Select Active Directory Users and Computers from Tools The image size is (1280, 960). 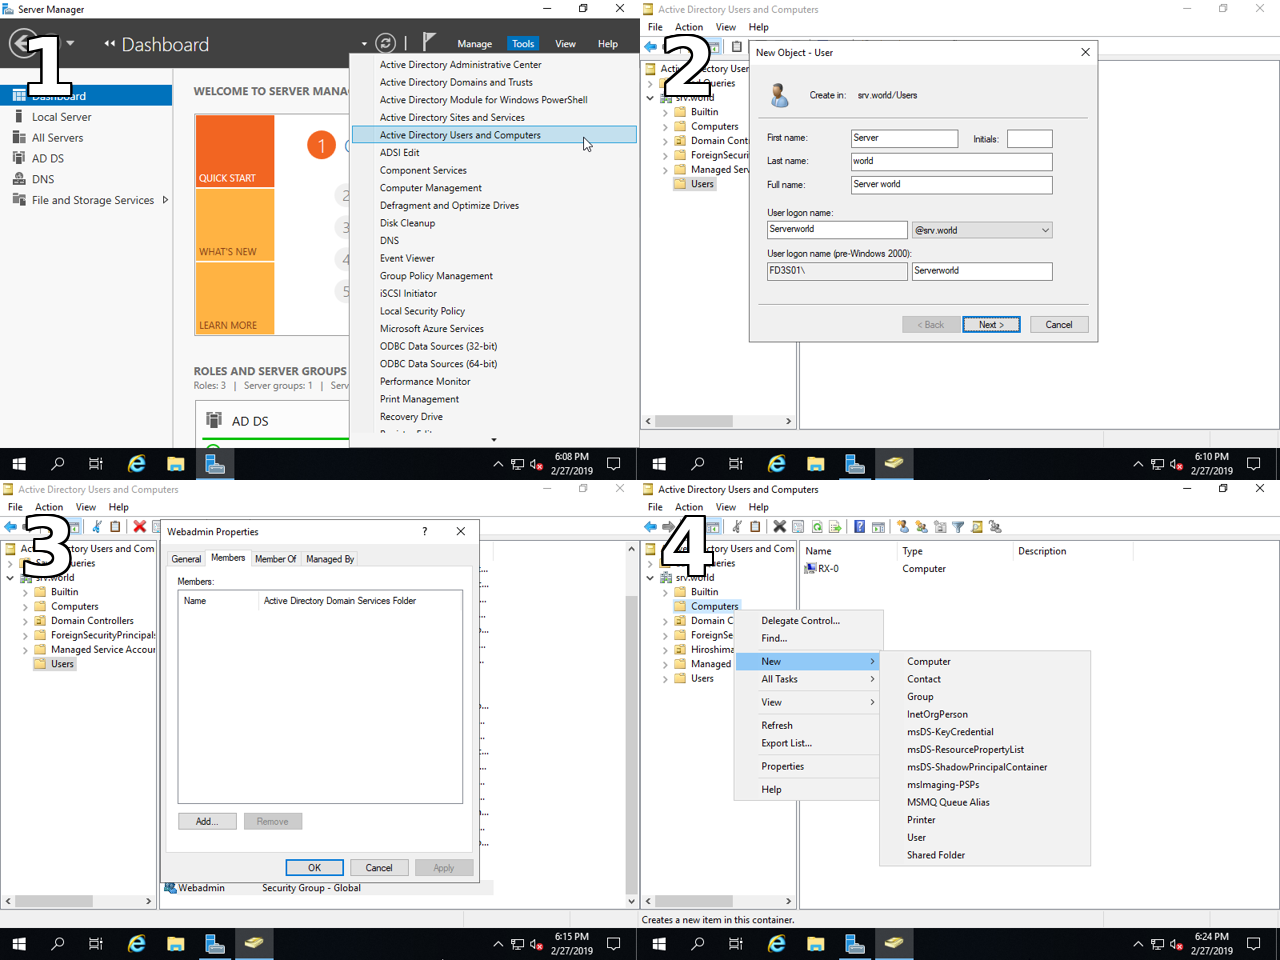pos(460,135)
